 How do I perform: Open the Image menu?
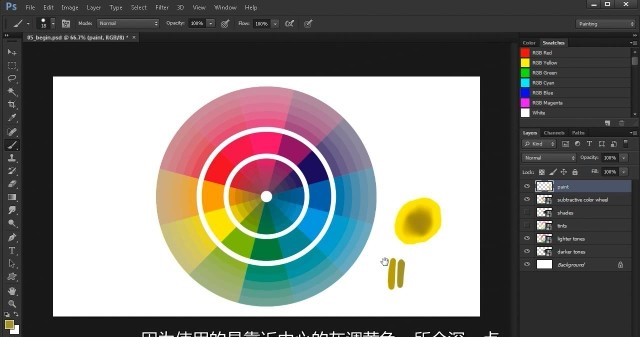tap(70, 7)
